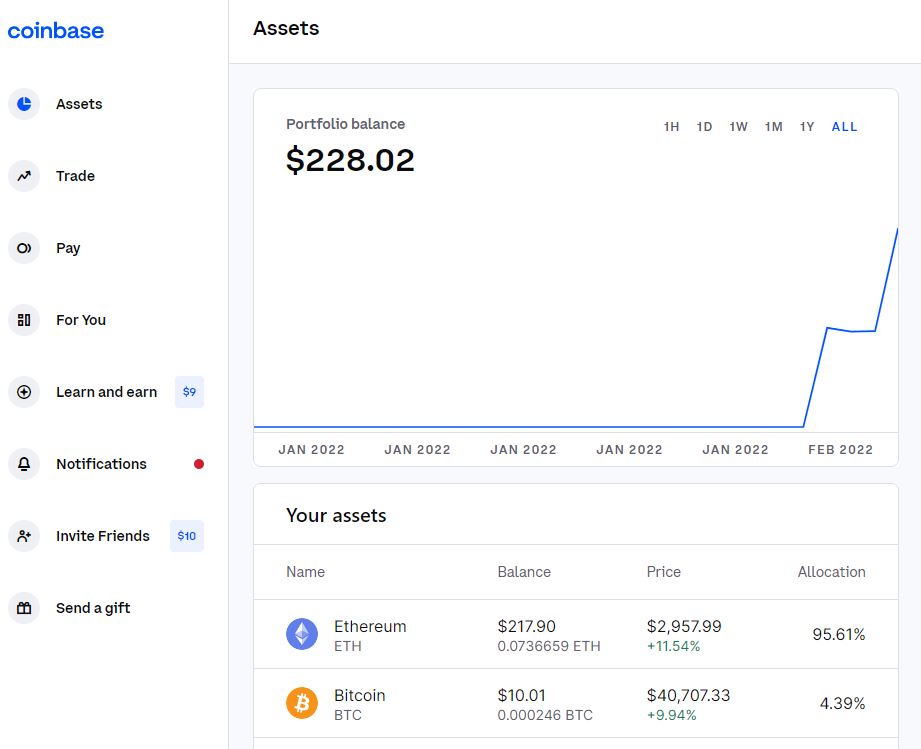Click the +9.94% Bitcoin change
The height and width of the screenshot is (749, 921).
point(671,716)
